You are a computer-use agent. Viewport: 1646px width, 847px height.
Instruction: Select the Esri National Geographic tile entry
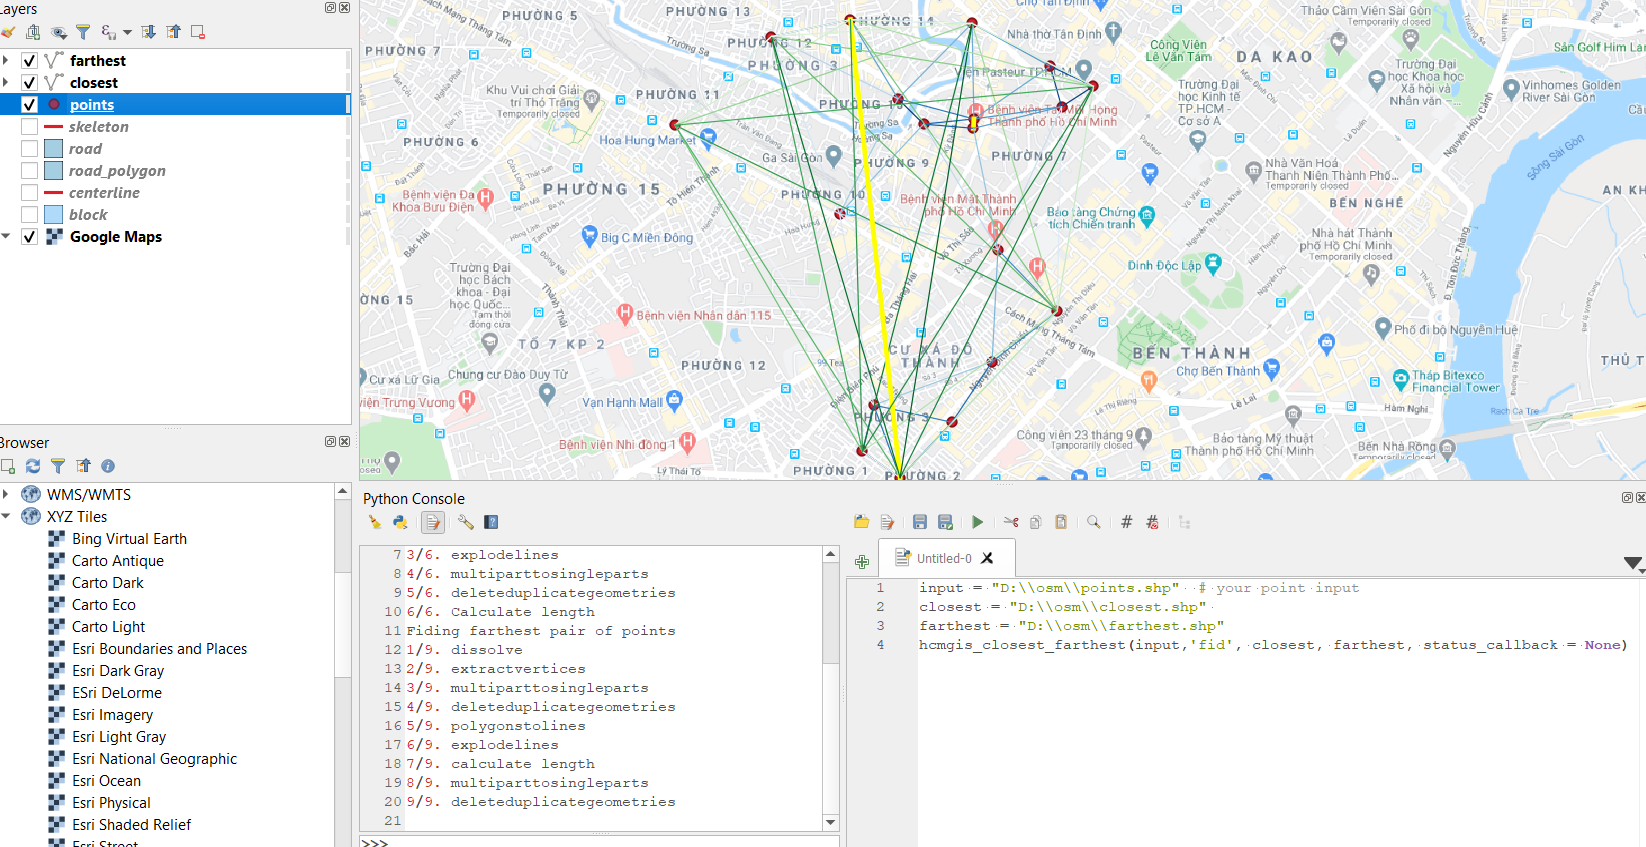[154, 759]
